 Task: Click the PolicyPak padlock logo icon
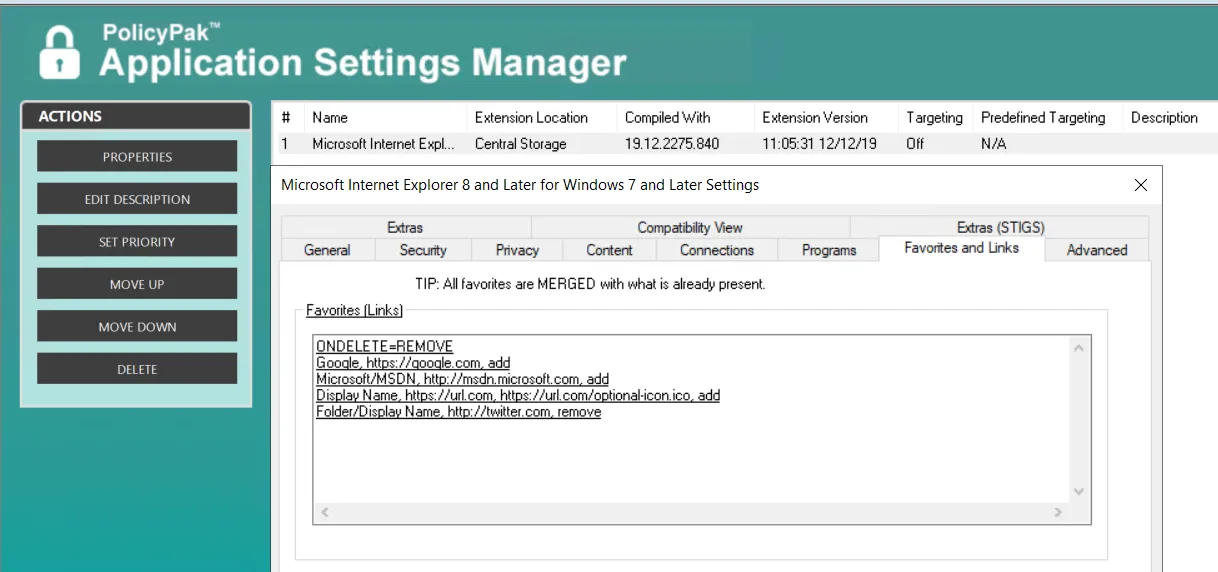point(59,52)
